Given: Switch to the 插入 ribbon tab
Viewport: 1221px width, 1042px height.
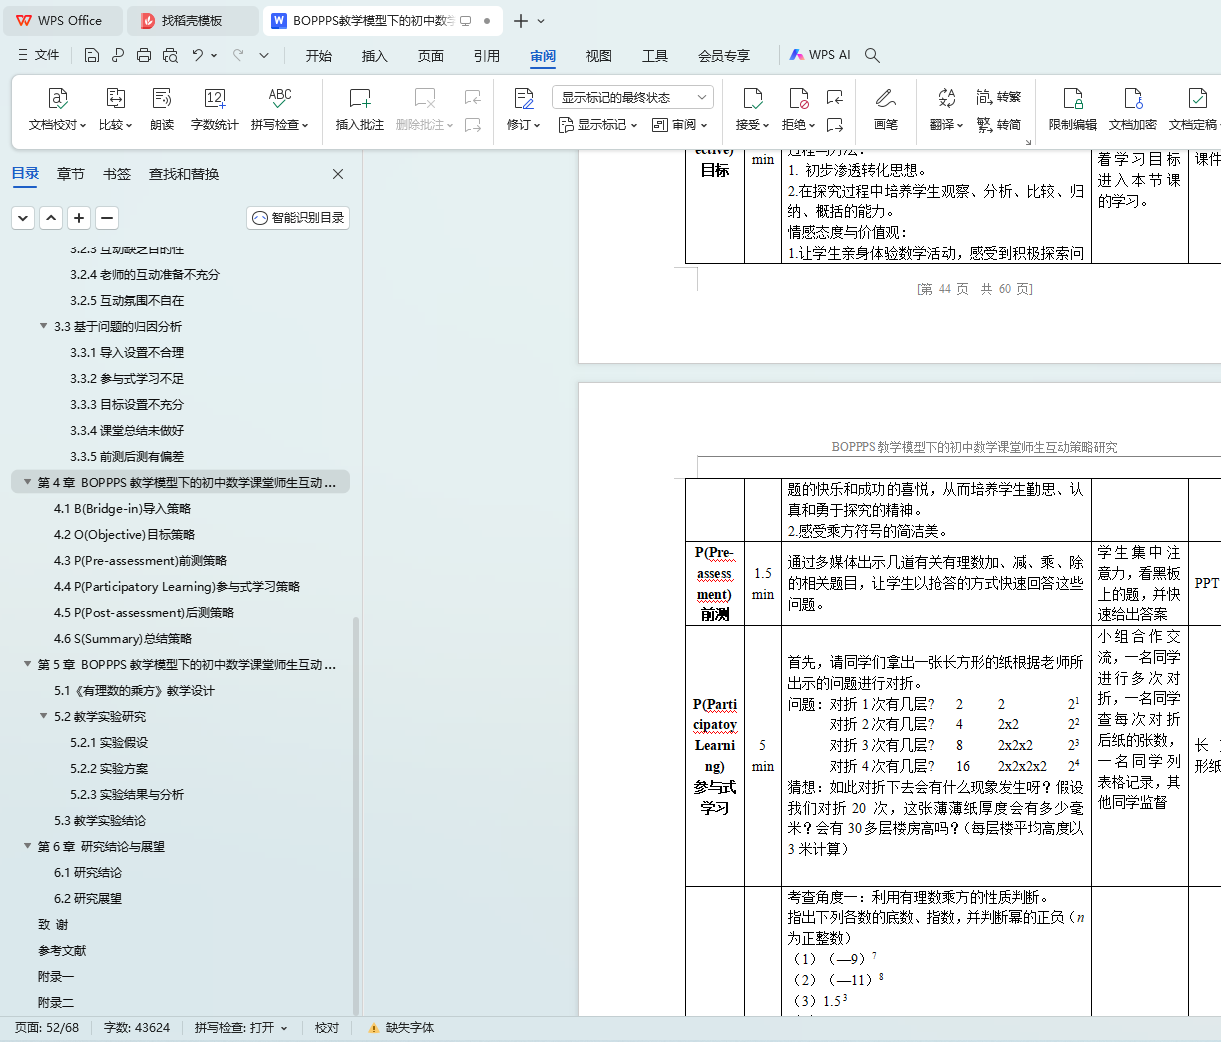Looking at the screenshot, I should point(374,56).
